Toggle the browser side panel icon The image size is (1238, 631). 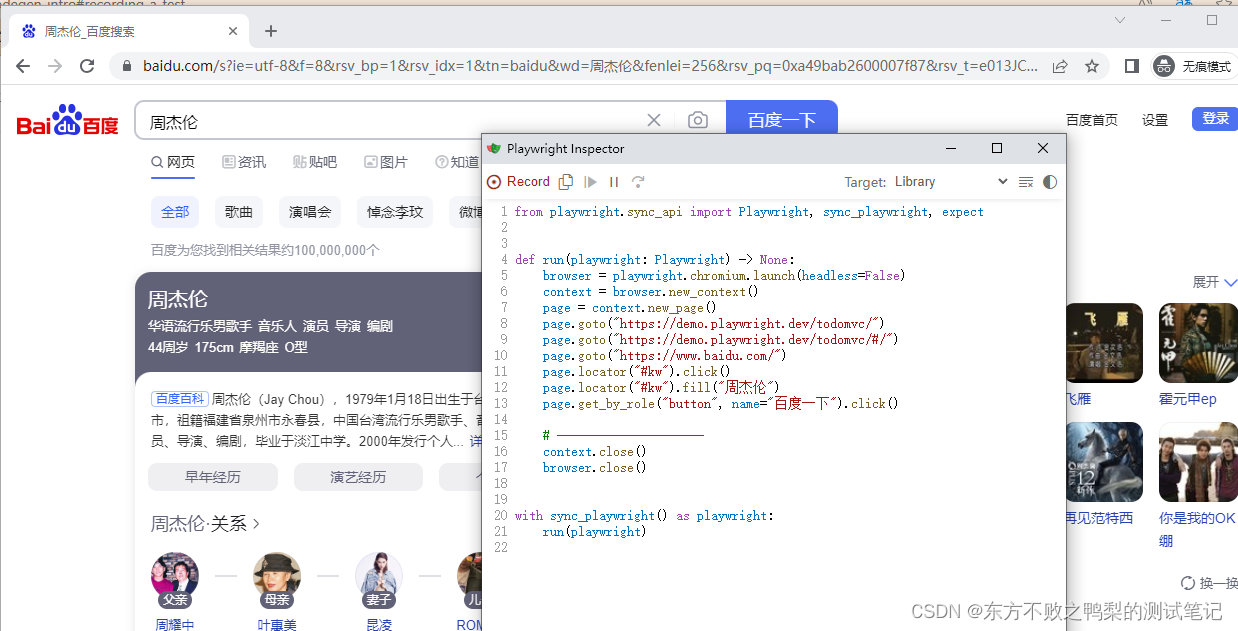tap(1132, 66)
